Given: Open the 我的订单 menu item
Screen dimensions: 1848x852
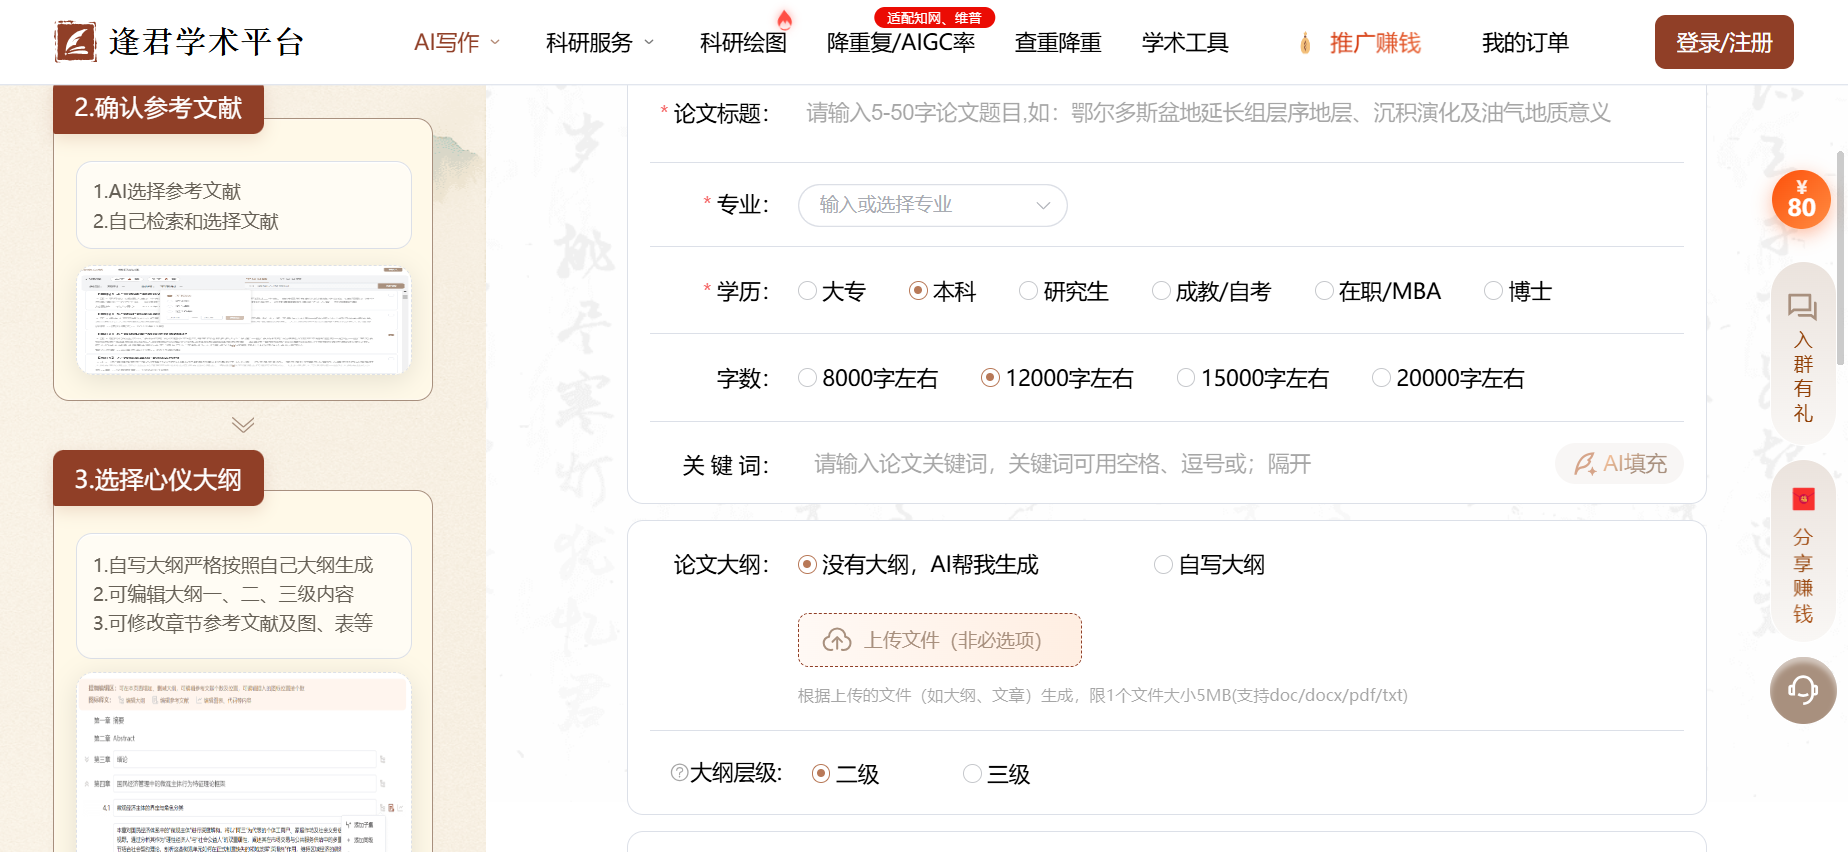Looking at the screenshot, I should pos(1525,43).
